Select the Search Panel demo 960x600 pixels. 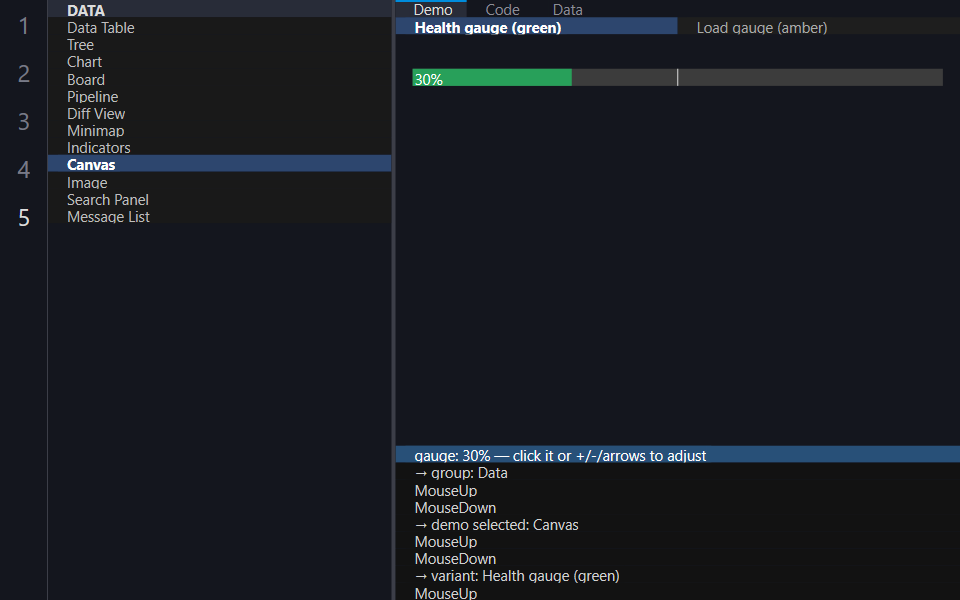(x=219, y=199)
